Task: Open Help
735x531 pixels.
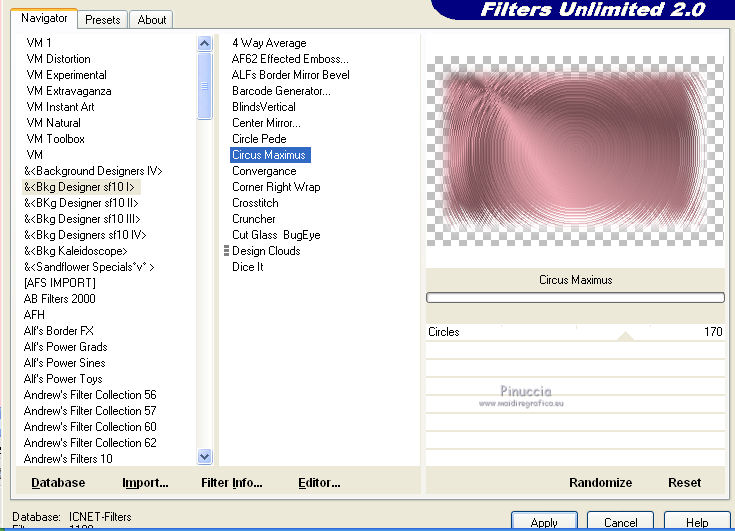Action: (x=697, y=522)
